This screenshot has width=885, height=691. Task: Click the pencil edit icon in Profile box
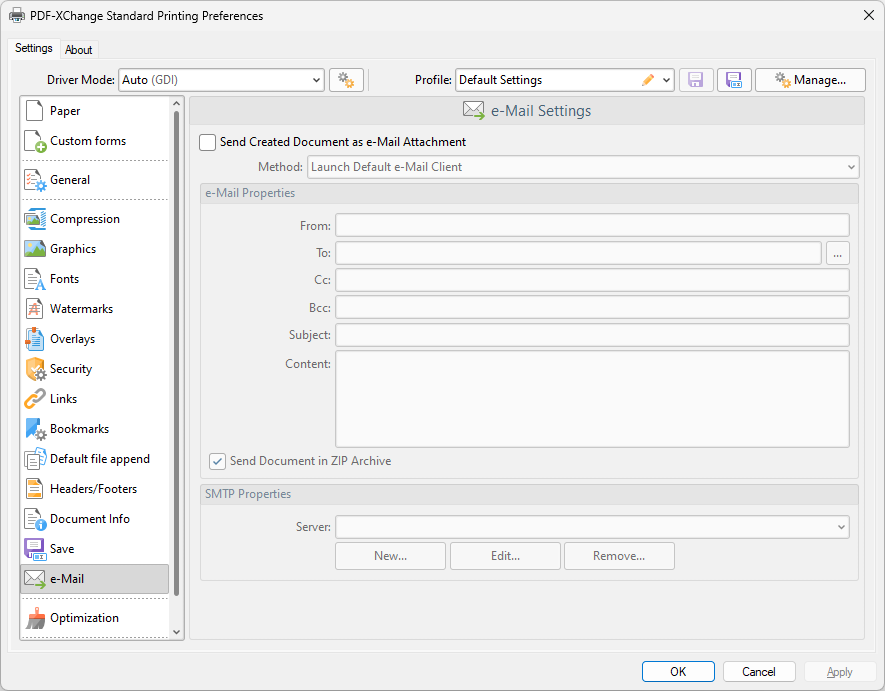[648, 80]
